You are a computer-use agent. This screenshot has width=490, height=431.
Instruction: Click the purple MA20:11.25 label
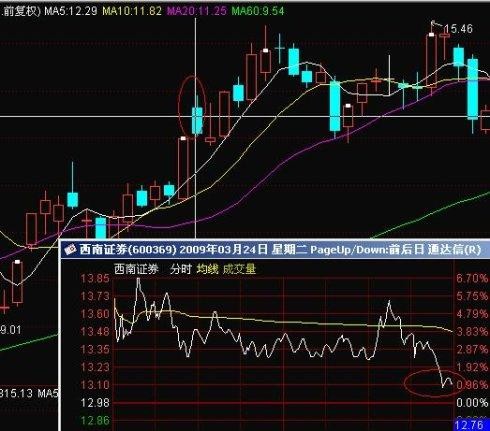[196, 11]
